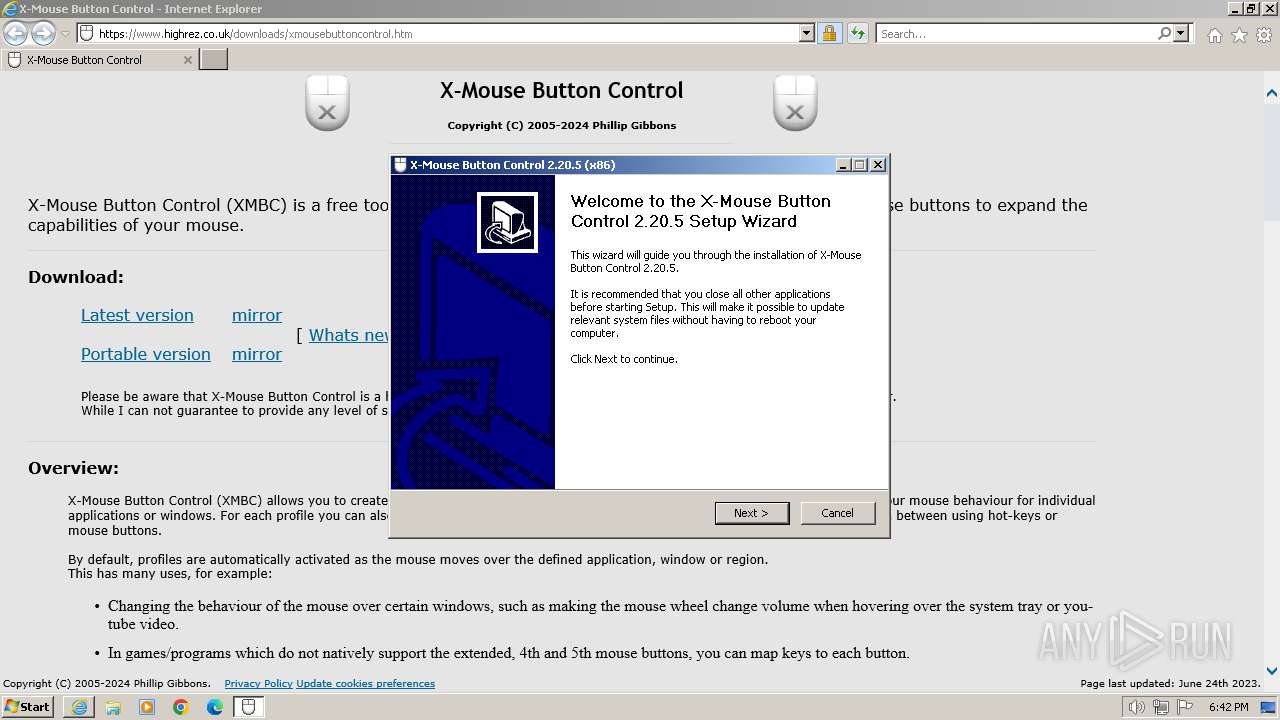Open the Home icon in Internet Explorer
1280x720 pixels.
tap(1214, 35)
